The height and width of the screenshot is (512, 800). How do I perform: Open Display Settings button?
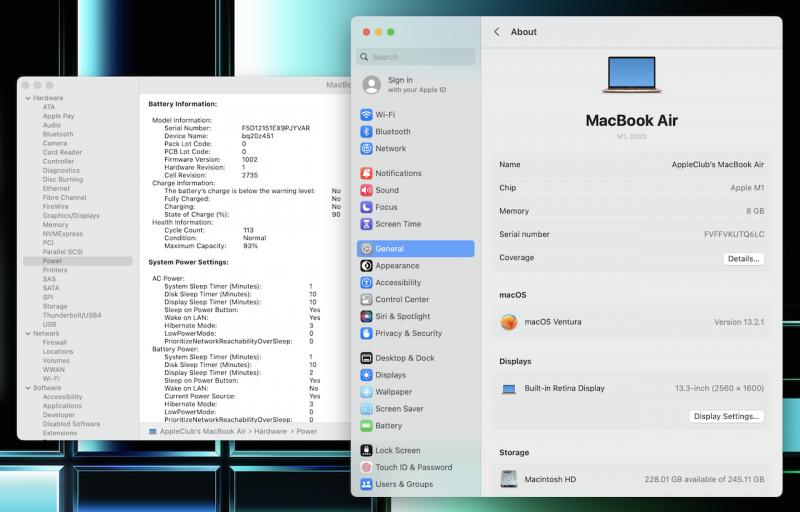[727, 416]
